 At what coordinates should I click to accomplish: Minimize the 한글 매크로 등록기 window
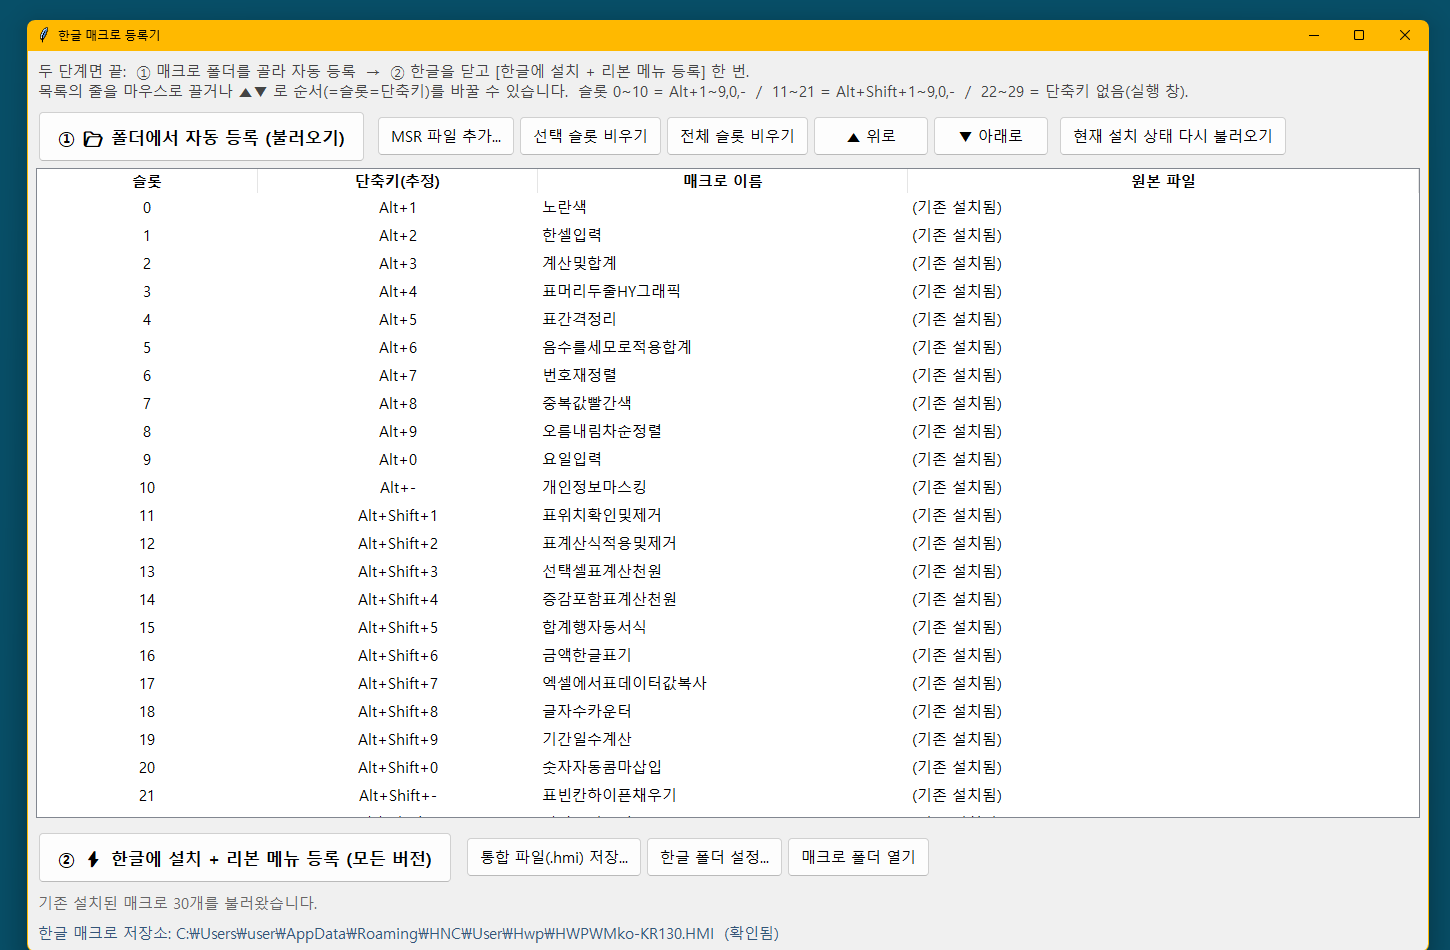[1314, 35]
